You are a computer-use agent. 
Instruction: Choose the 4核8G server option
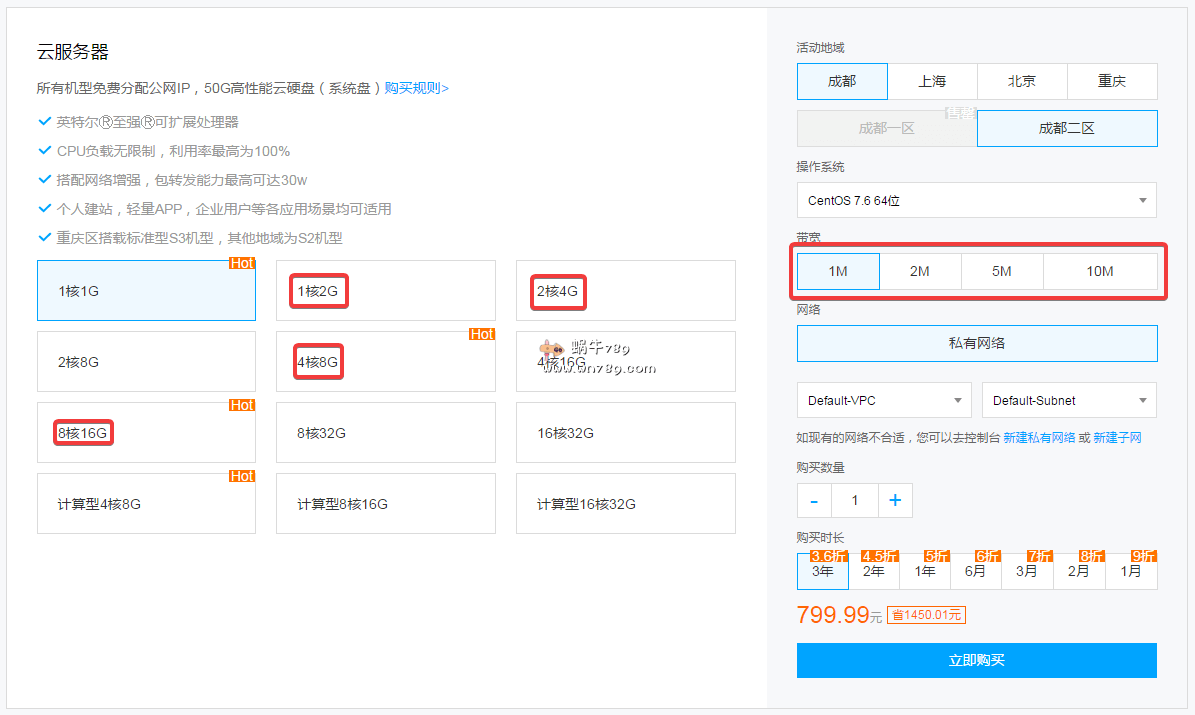point(385,362)
